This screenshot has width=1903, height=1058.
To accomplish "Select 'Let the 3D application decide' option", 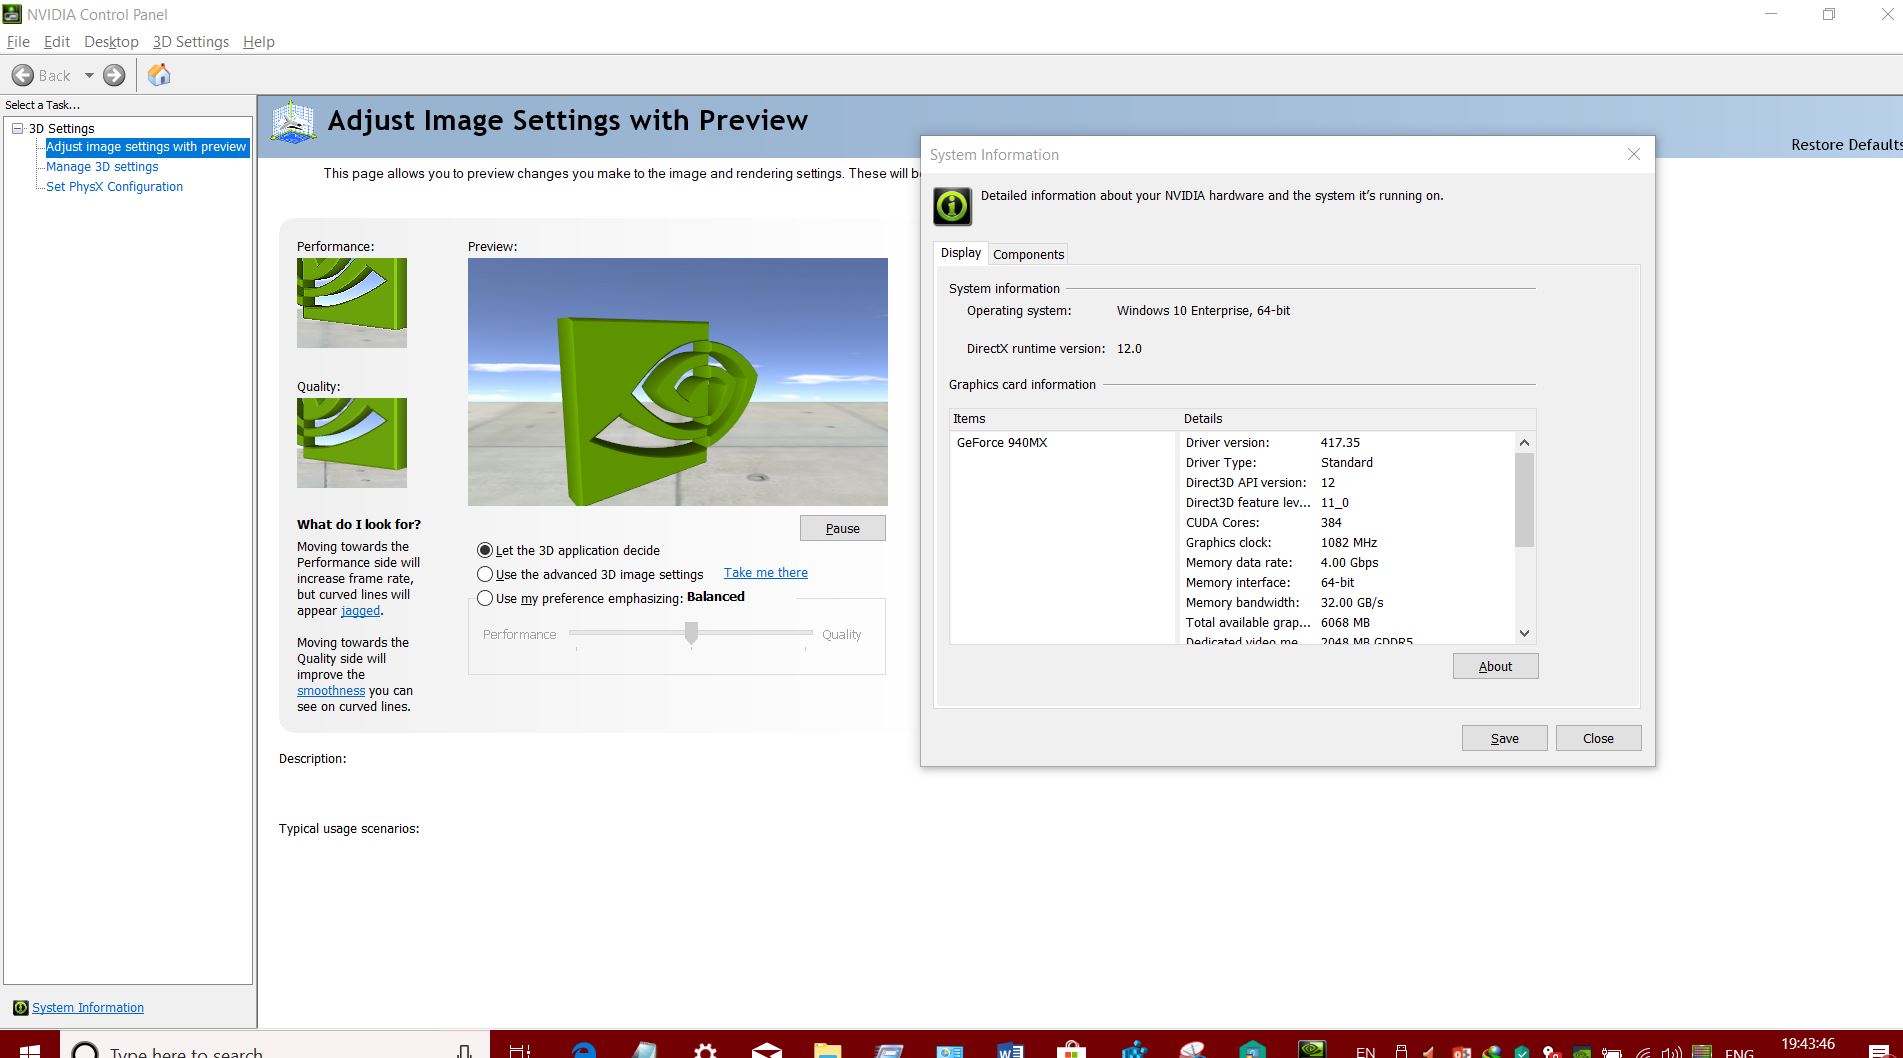I will (485, 550).
